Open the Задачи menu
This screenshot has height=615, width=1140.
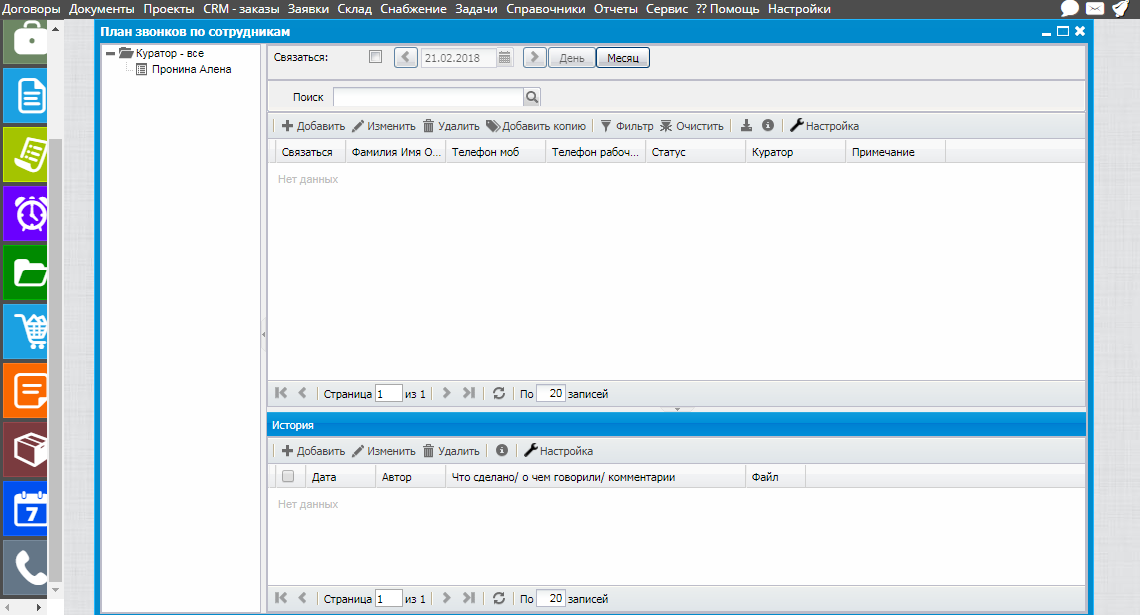pos(476,9)
